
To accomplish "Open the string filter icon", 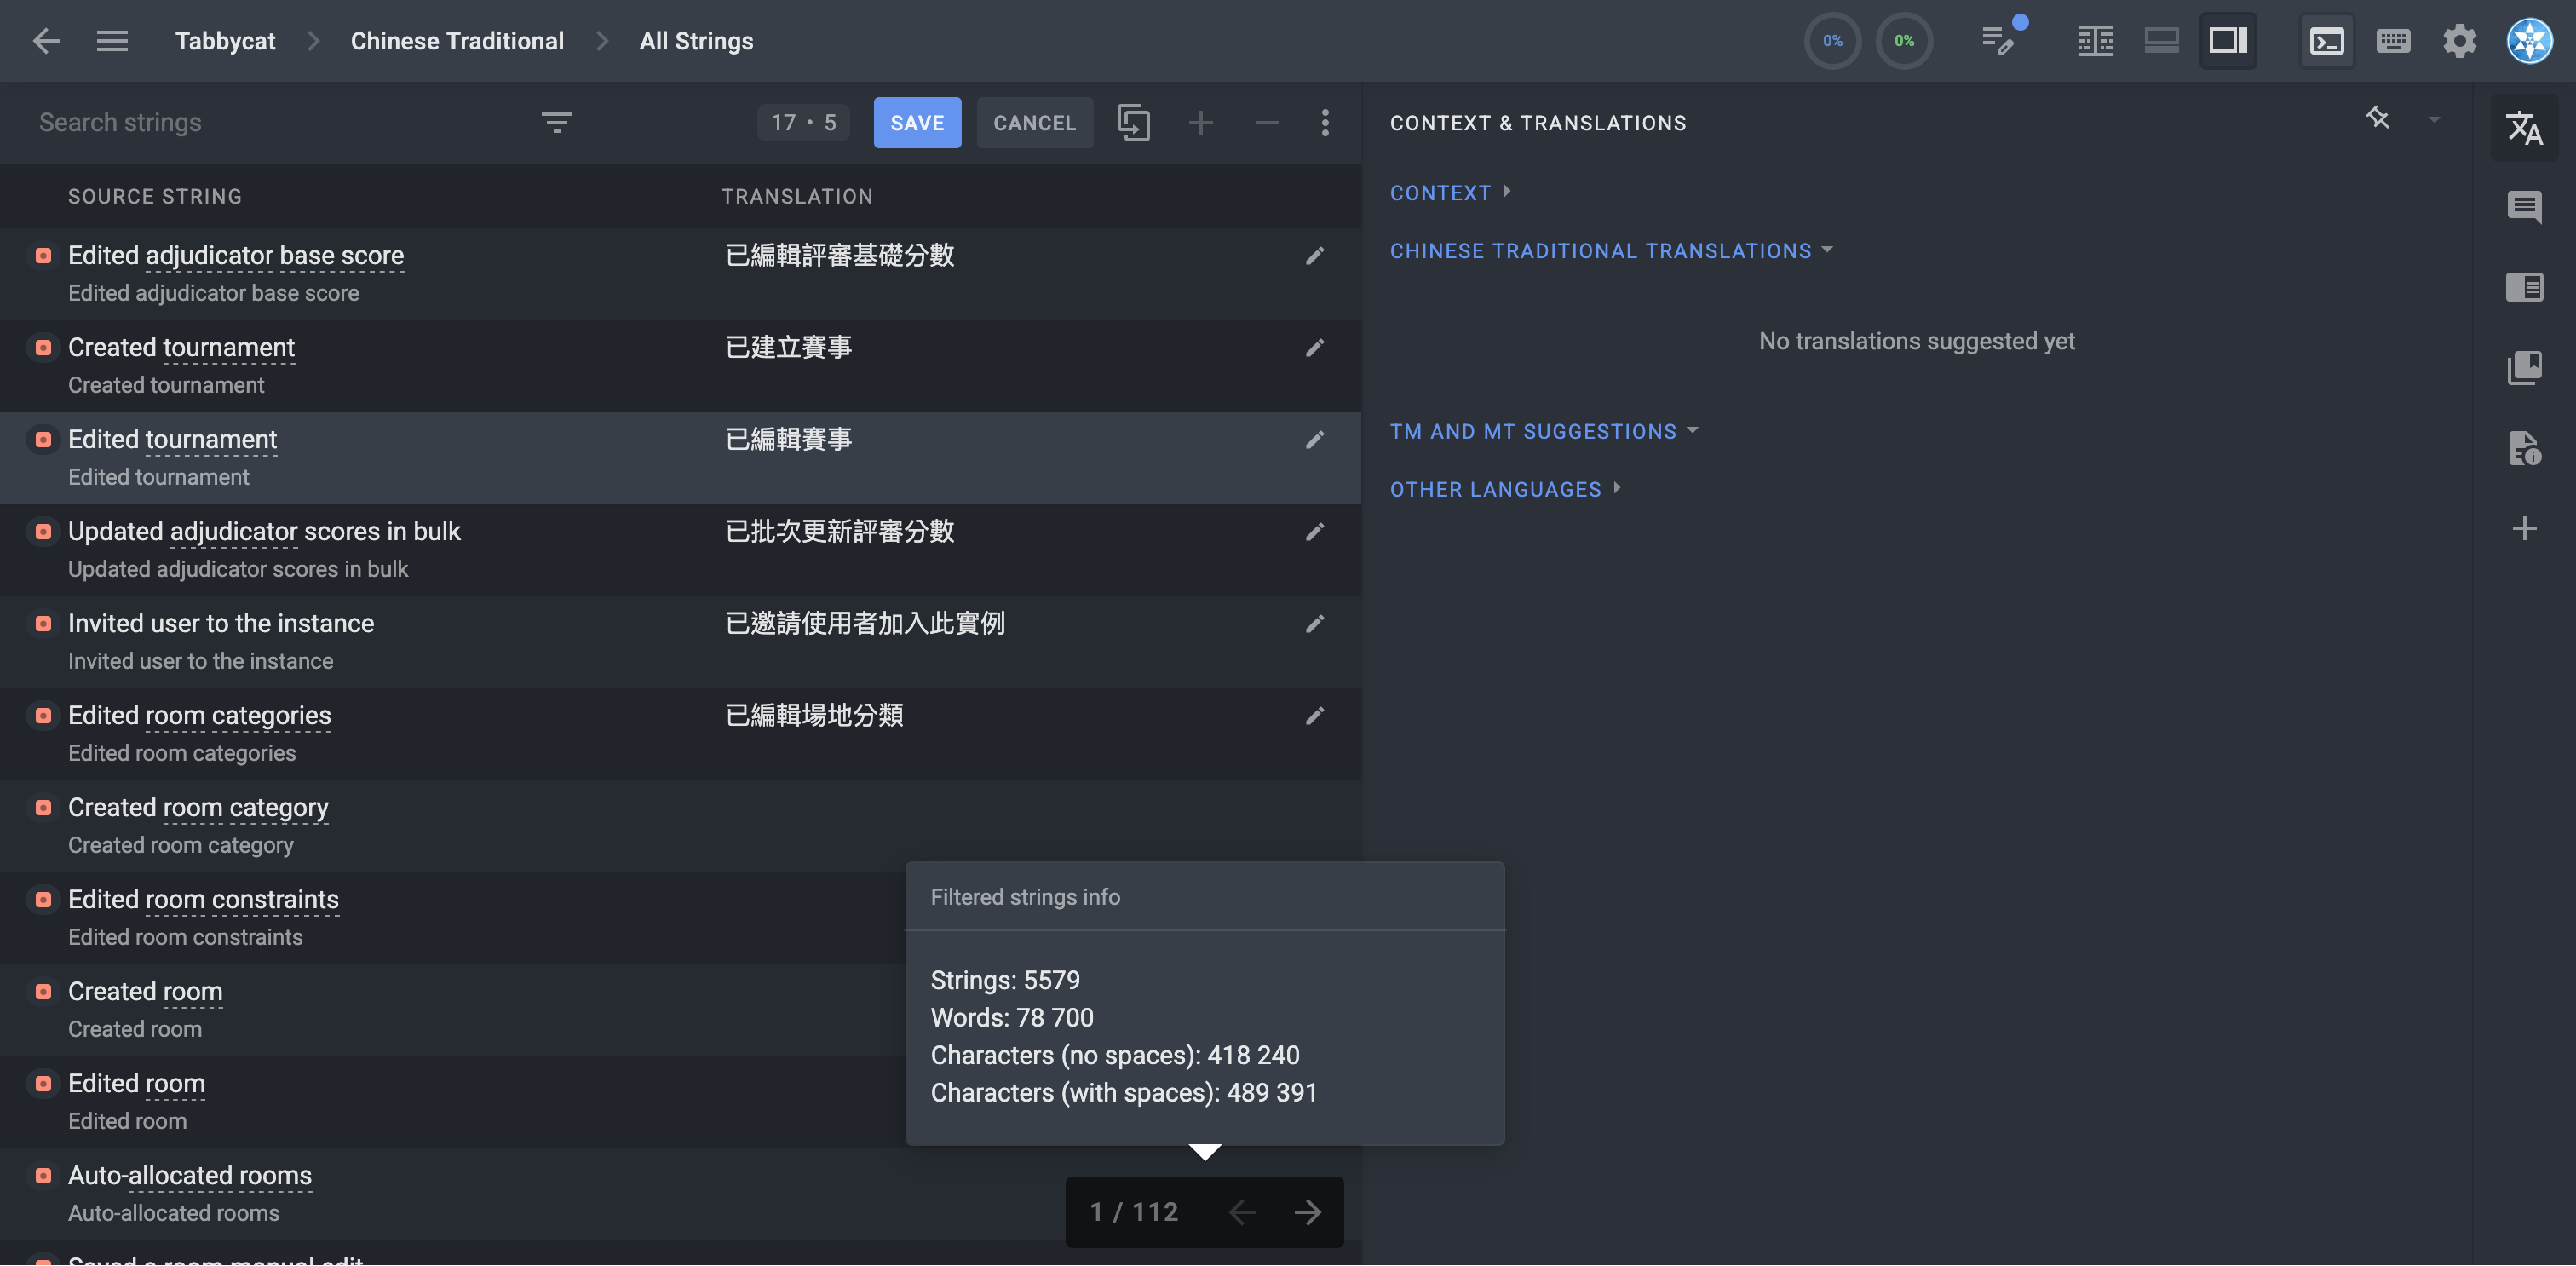I will pyautogui.click(x=556, y=122).
